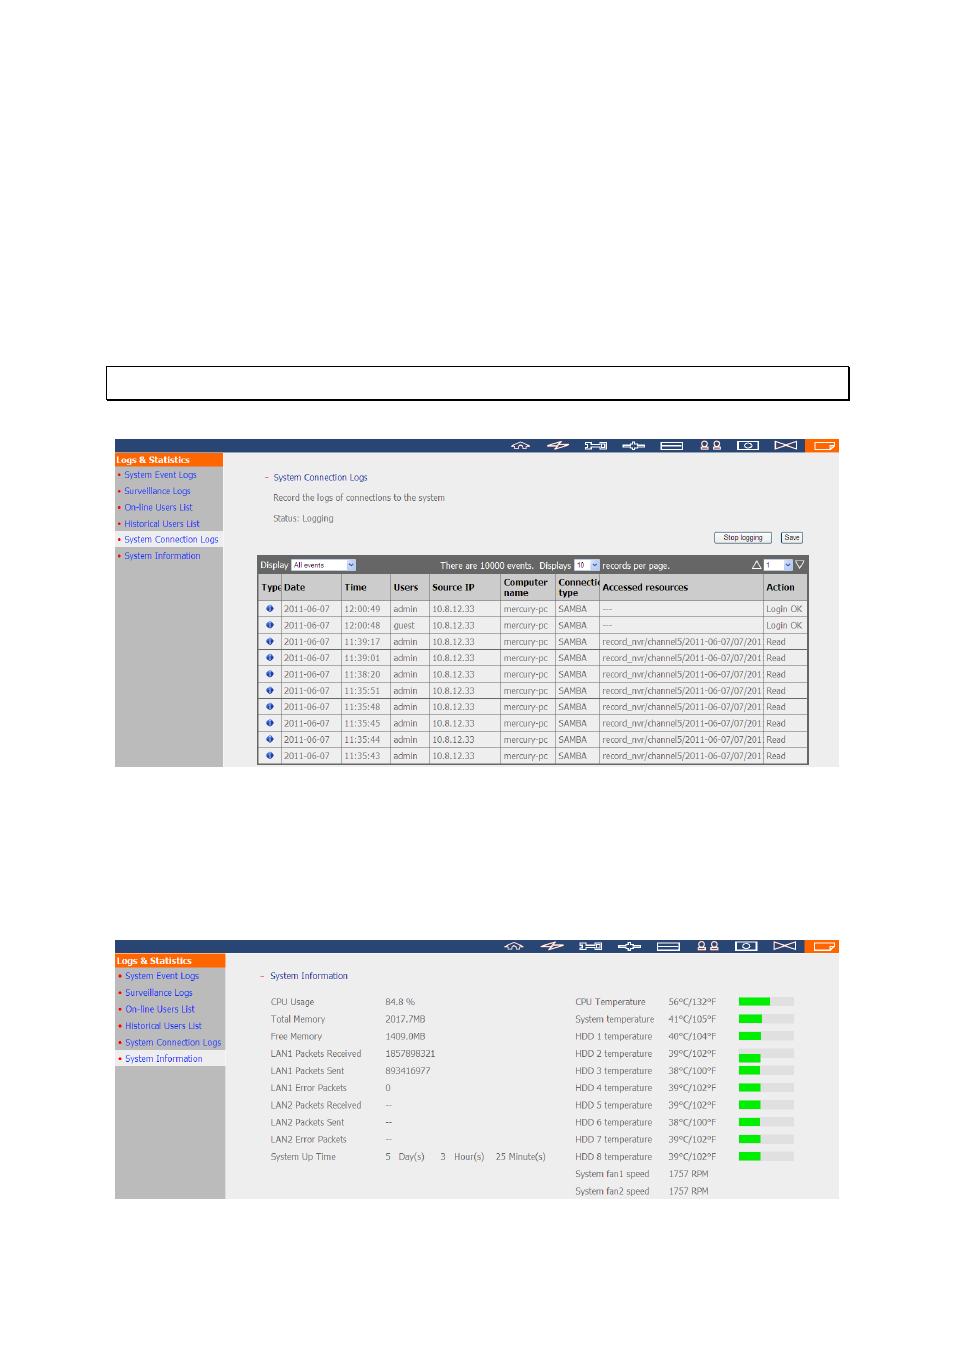Image resolution: width=955 pixels, height=1350 pixels.
Task: Open Historical Users List beside the connection log table
Action: (162, 524)
